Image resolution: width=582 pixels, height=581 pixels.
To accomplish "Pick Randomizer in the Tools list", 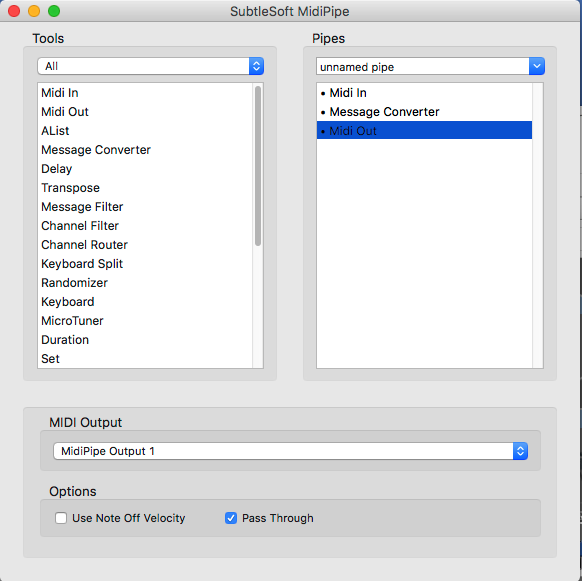I will tap(145, 283).
